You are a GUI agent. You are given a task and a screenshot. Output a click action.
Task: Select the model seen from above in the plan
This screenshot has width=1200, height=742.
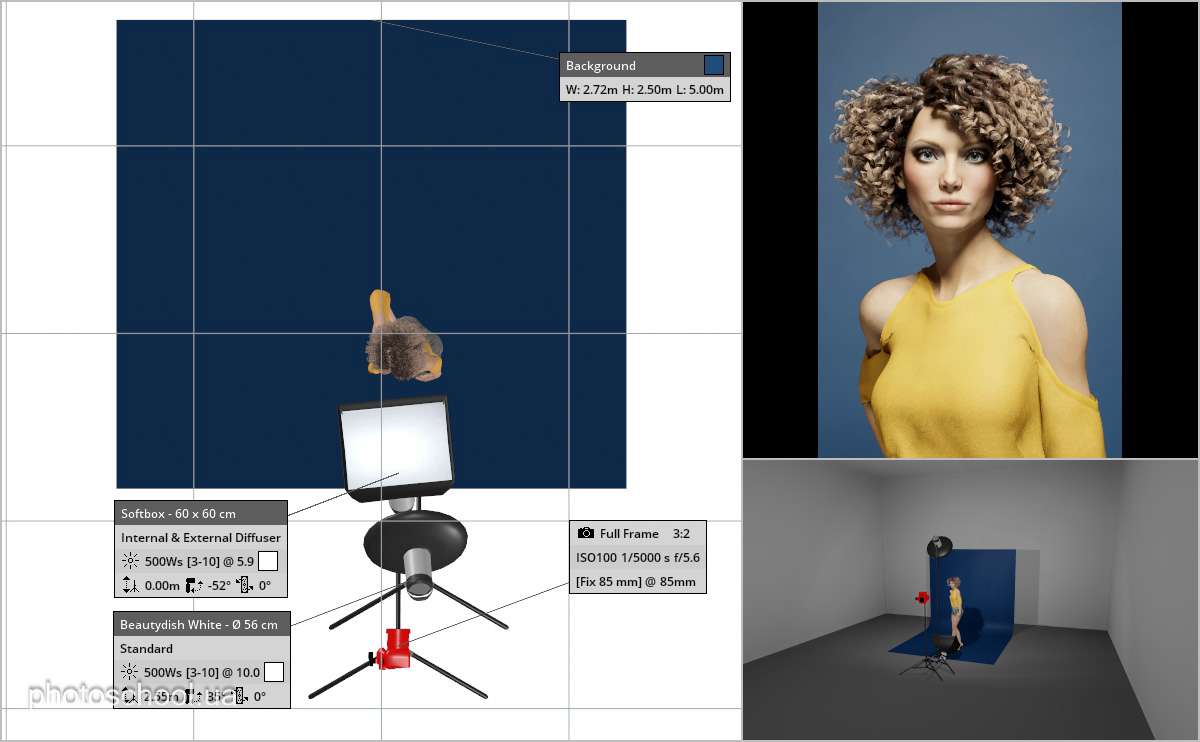403,336
